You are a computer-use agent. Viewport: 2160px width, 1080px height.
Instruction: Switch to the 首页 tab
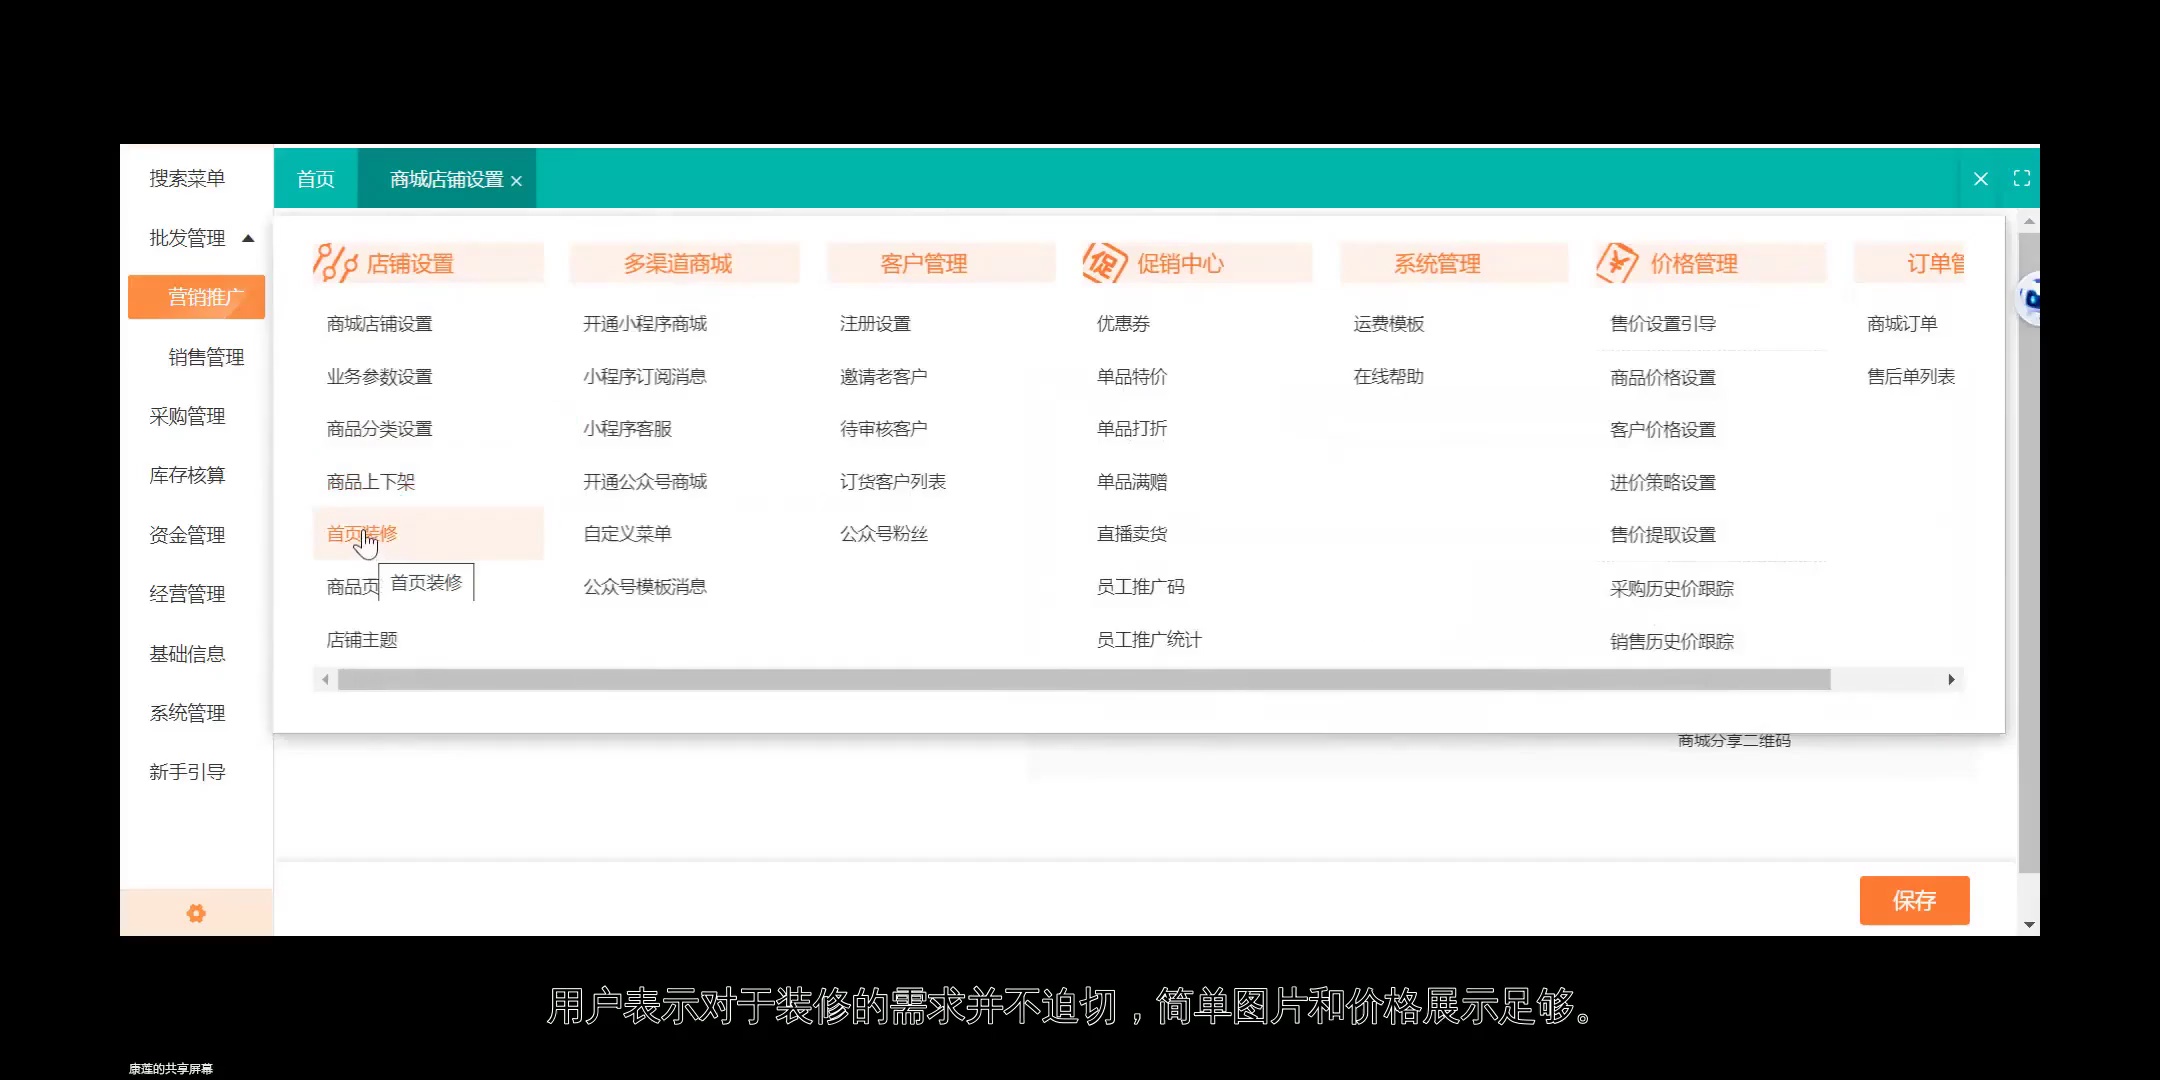point(314,178)
